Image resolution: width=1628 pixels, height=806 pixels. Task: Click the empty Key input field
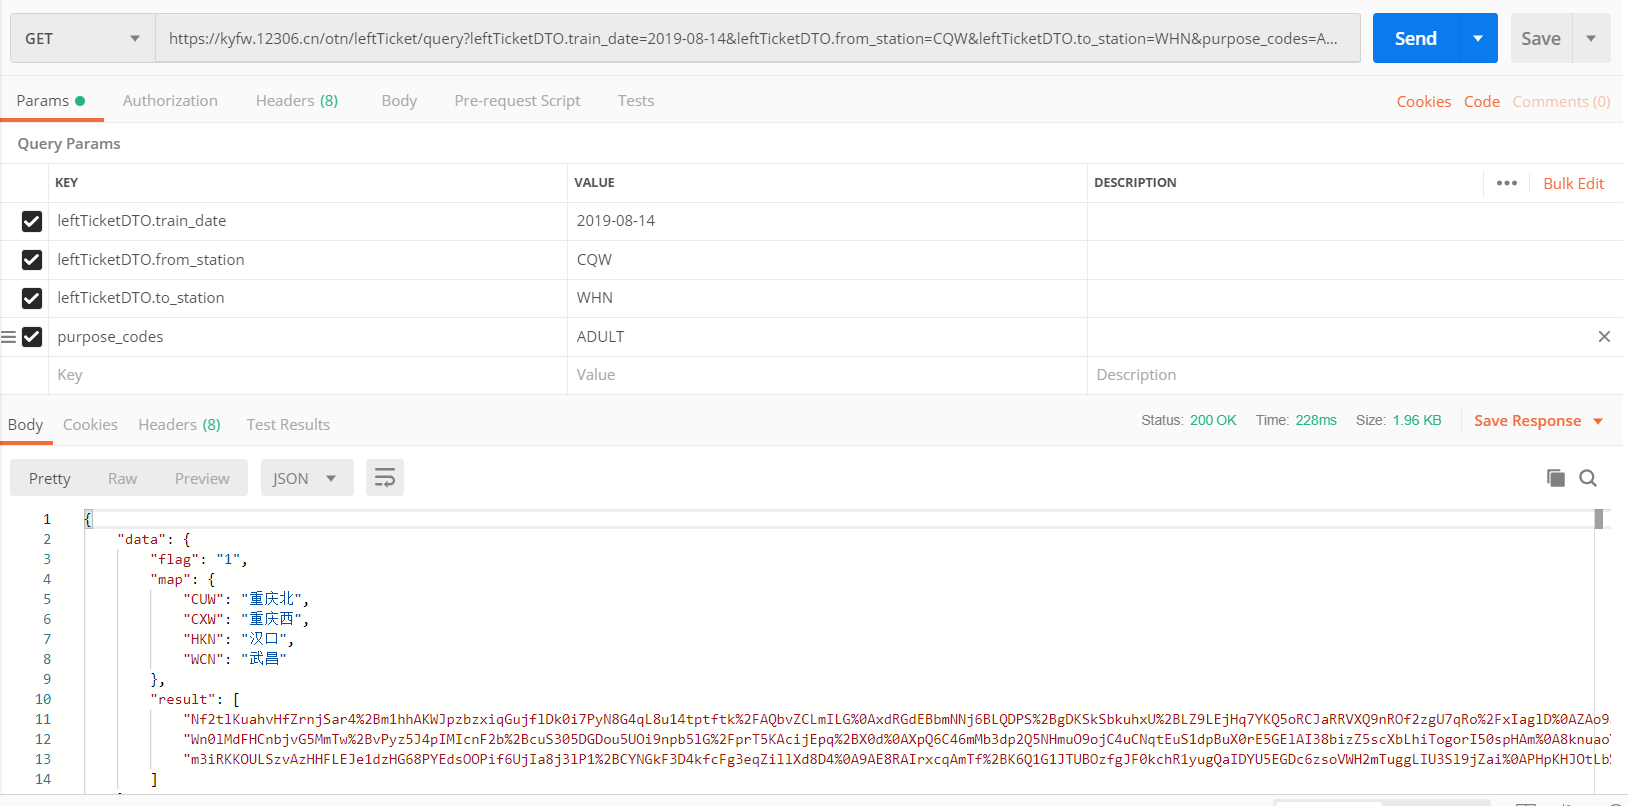click(308, 375)
